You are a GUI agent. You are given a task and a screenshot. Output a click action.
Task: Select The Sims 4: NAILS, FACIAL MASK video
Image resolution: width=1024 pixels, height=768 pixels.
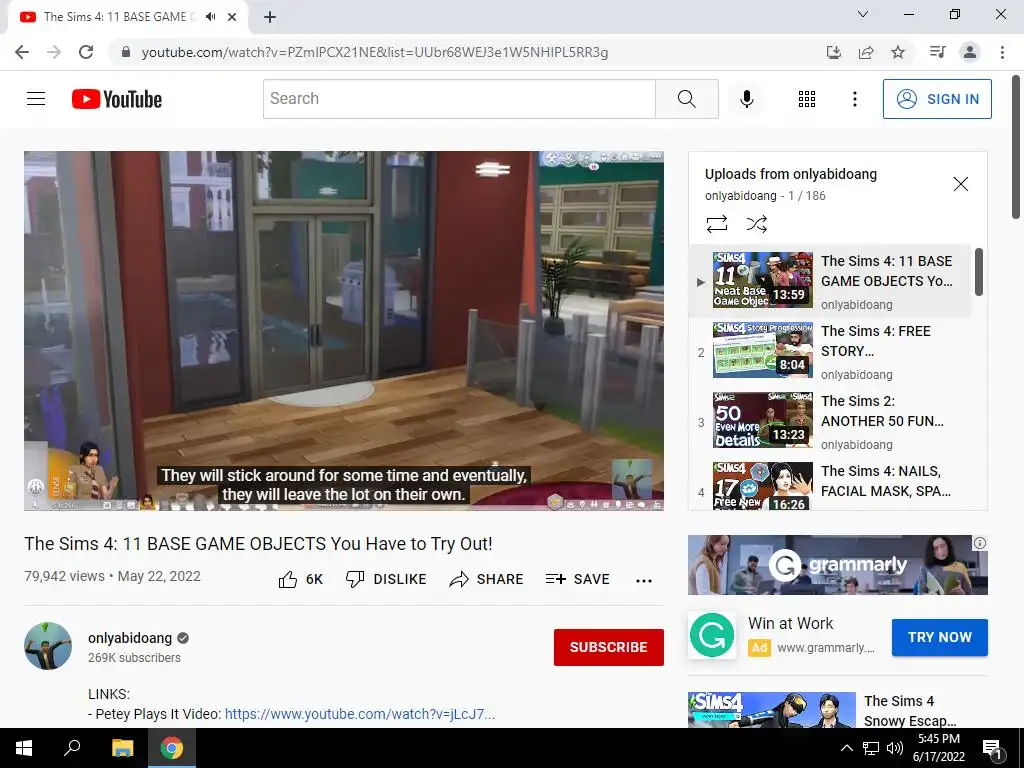click(x=830, y=487)
